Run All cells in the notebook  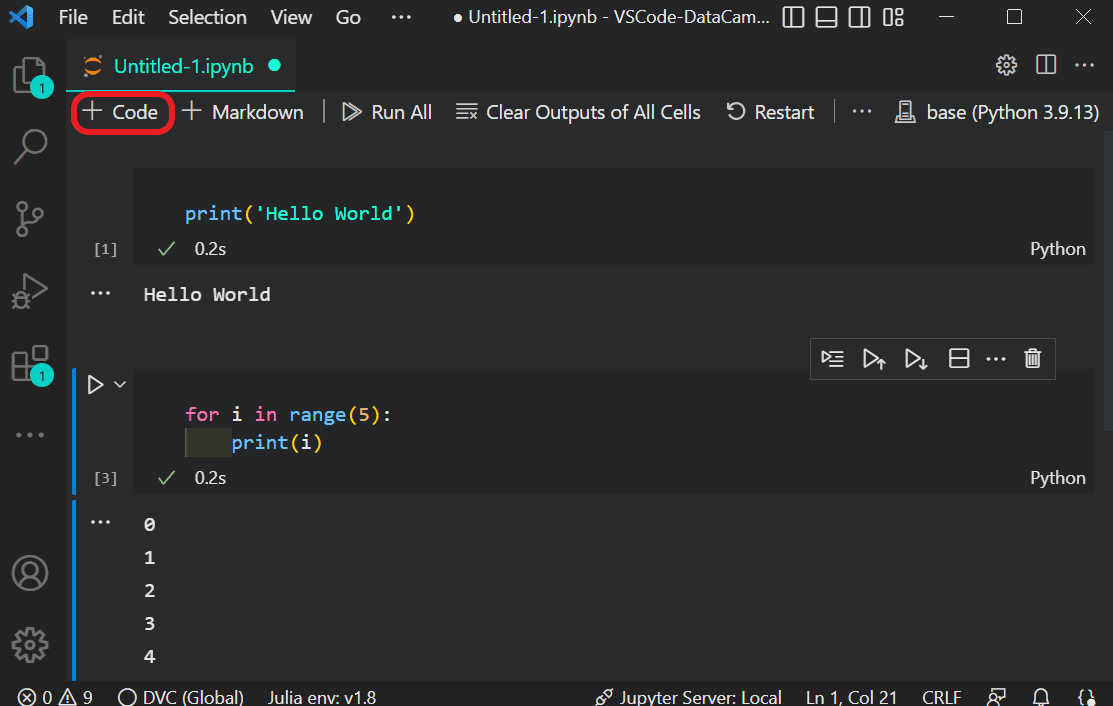[386, 112]
